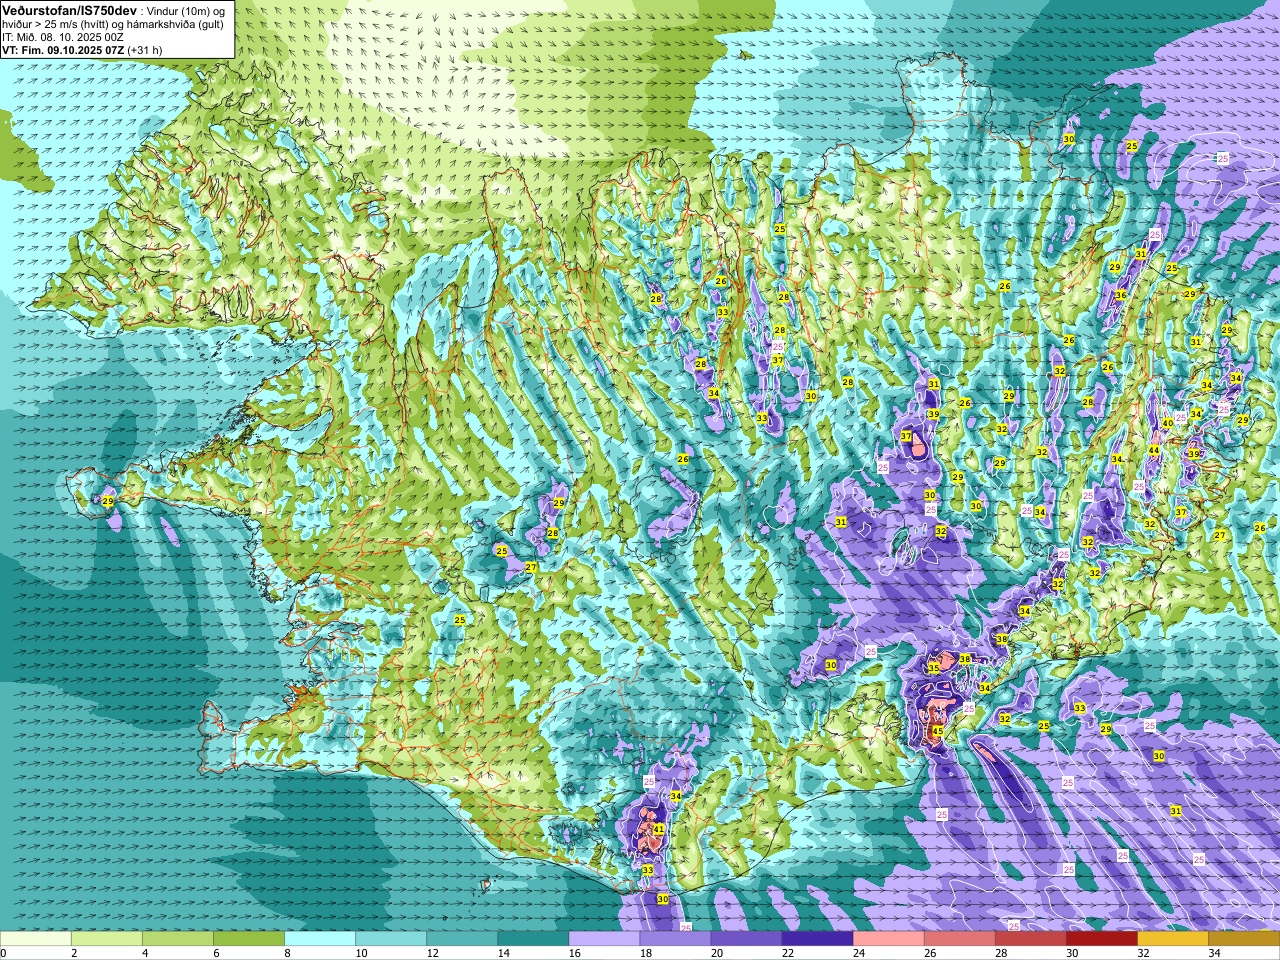Click the yellow '36' maximum gust marker
Viewport: 1280px width, 960px height.
point(1121,295)
